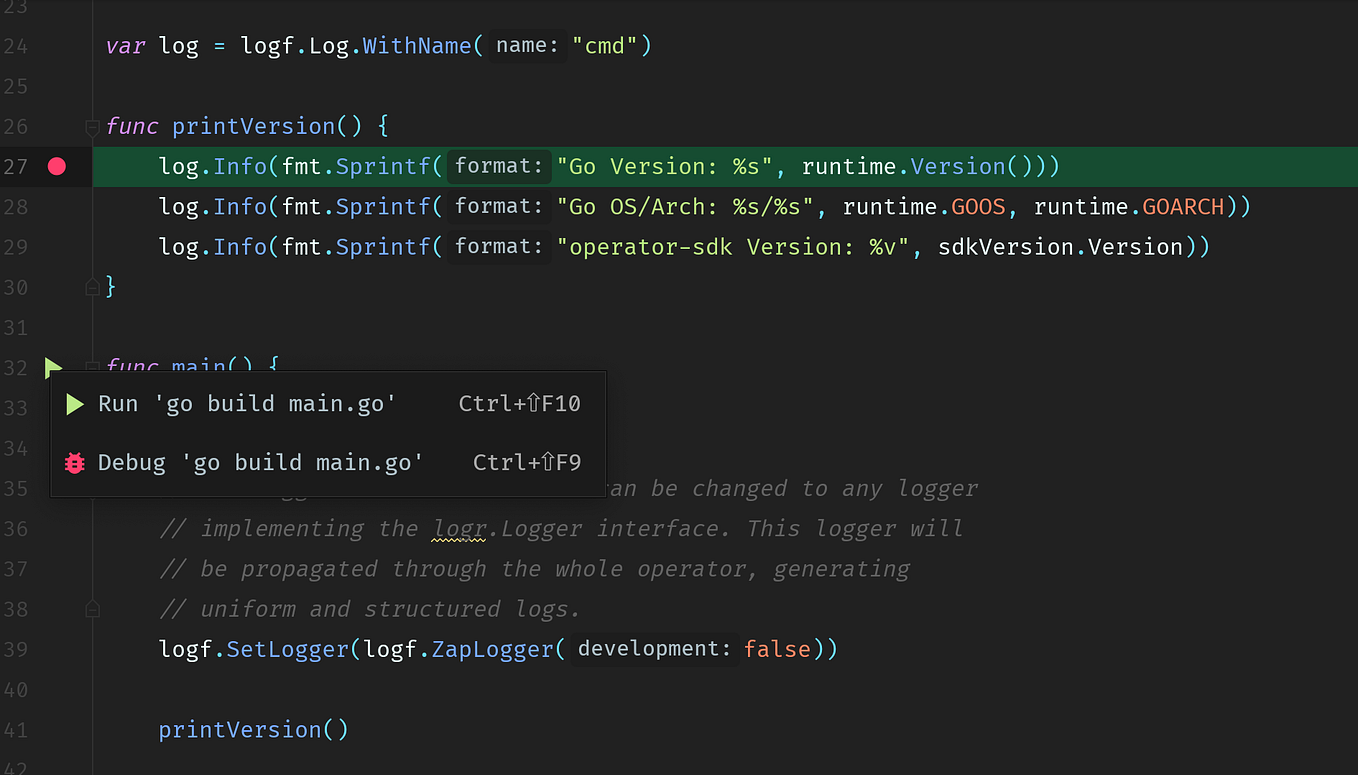The height and width of the screenshot is (775, 1358).
Task: Click the red bug icon beside Debug entry
Action: point(73,462)
